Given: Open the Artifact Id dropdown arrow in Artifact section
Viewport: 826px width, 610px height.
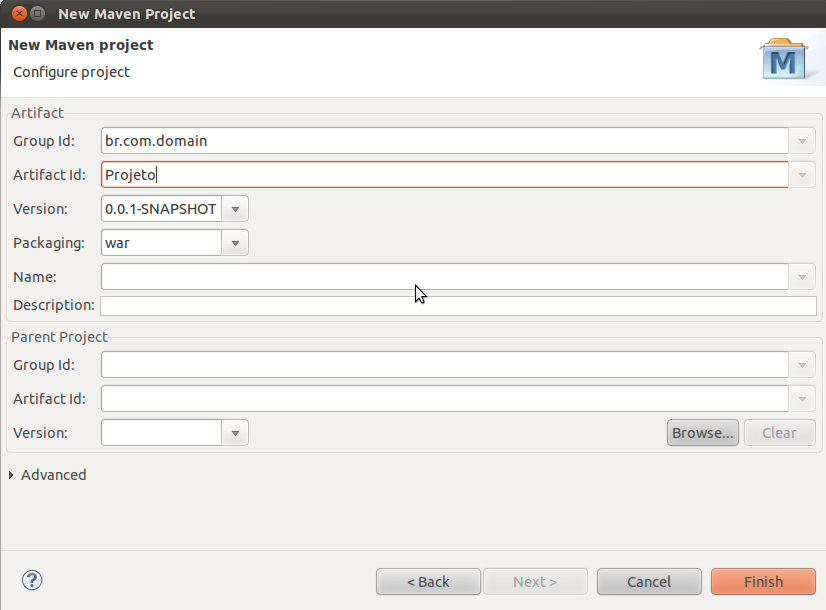Looking at the screenshot, I should pos(802,175).
